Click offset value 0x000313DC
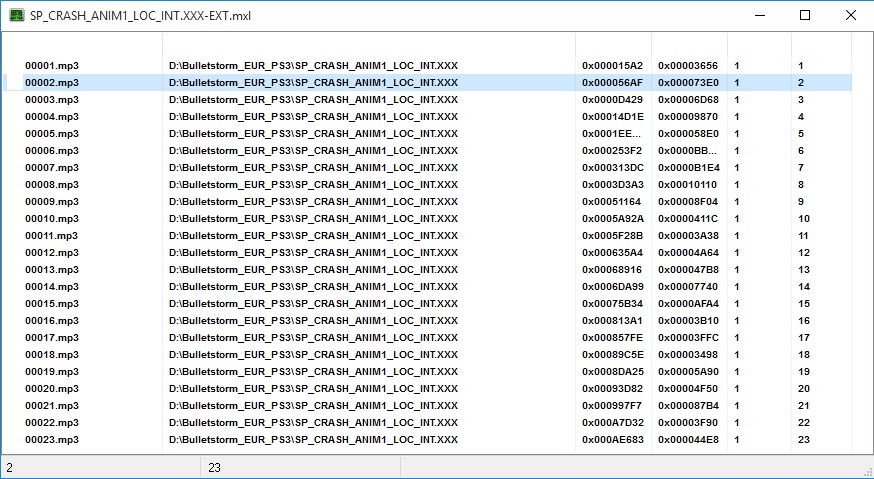This screenshot has width=874, height=479. [x=613, y=168]
